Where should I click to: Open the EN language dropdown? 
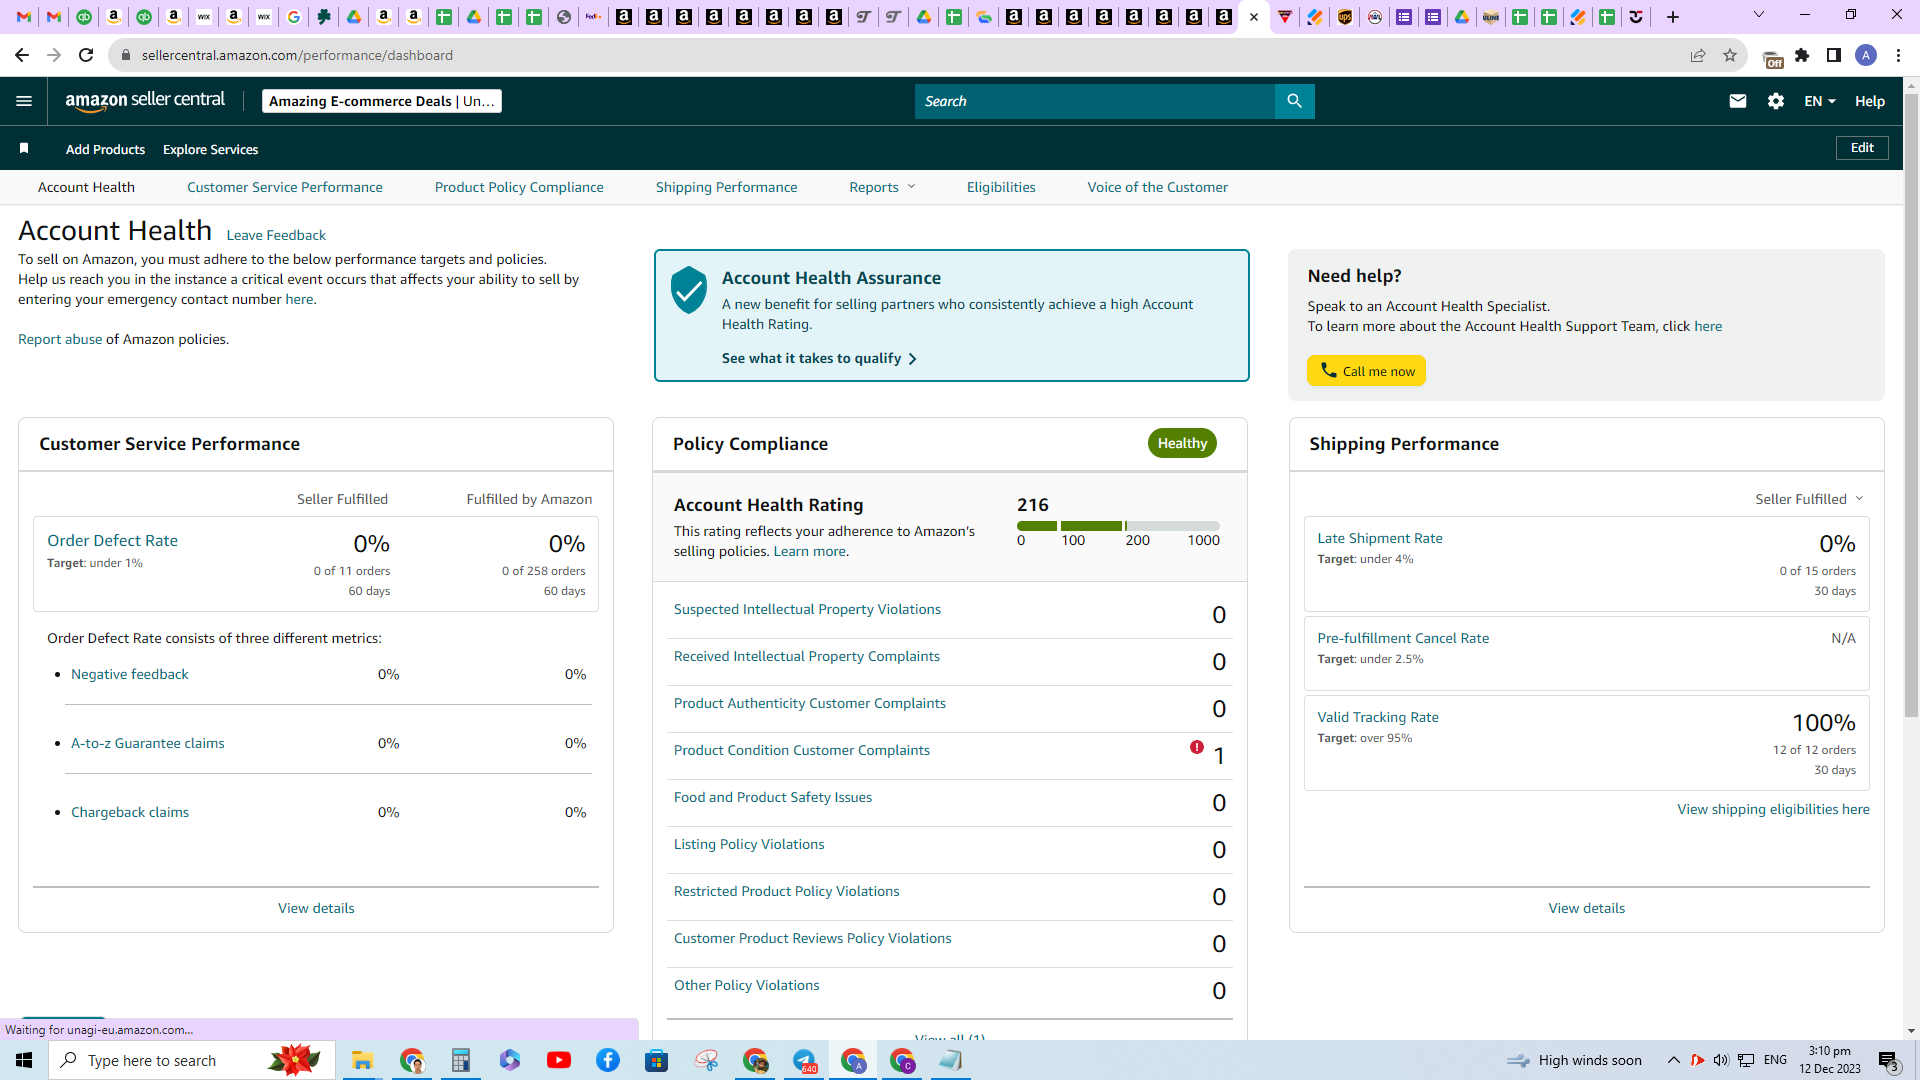pos(1820,101)
